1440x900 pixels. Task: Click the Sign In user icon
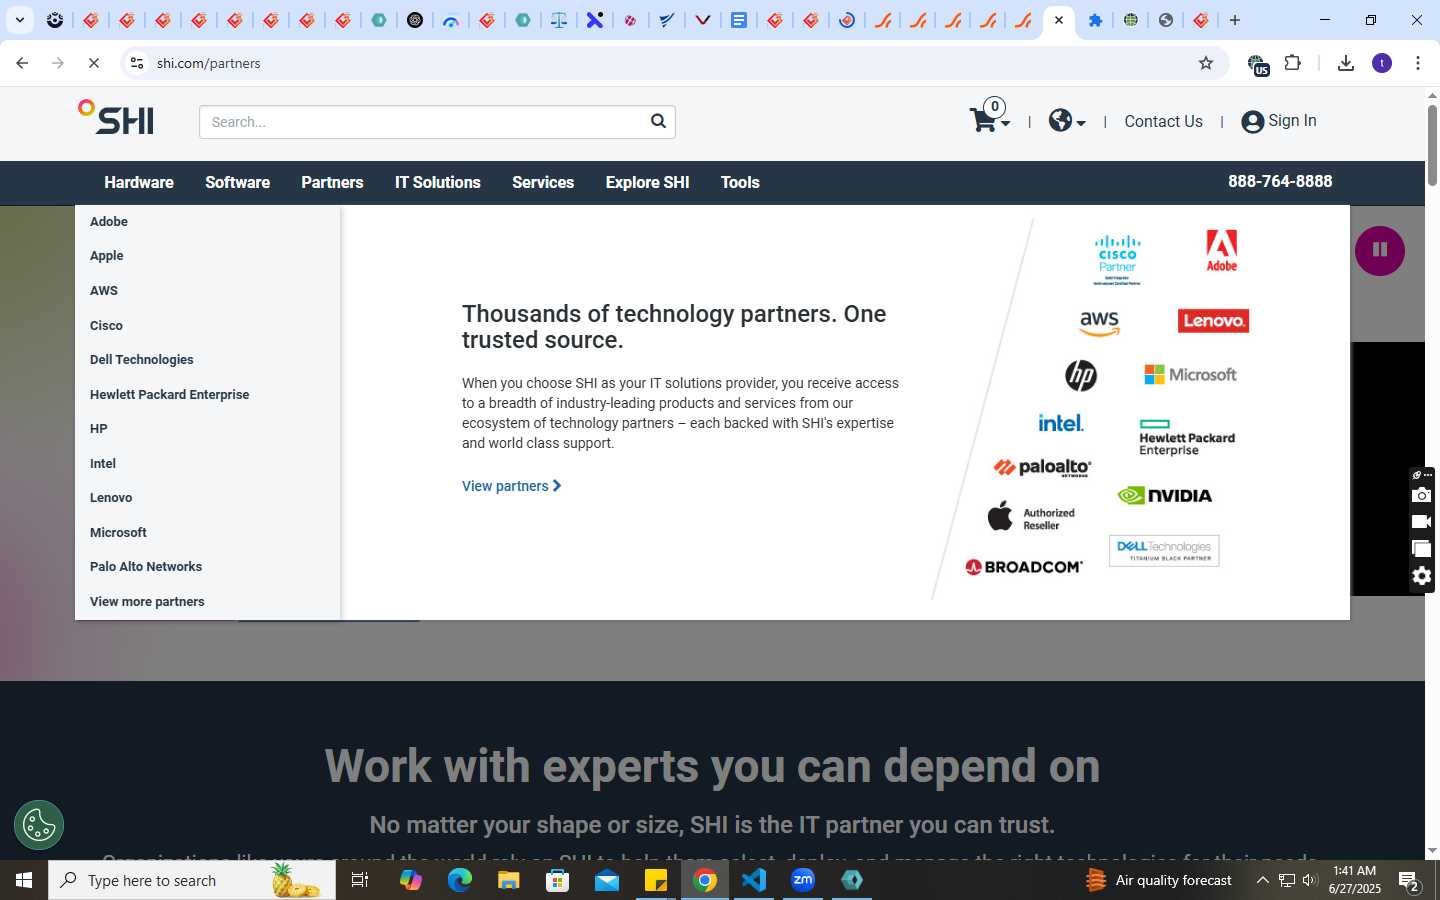click(x=1252, y=122)
